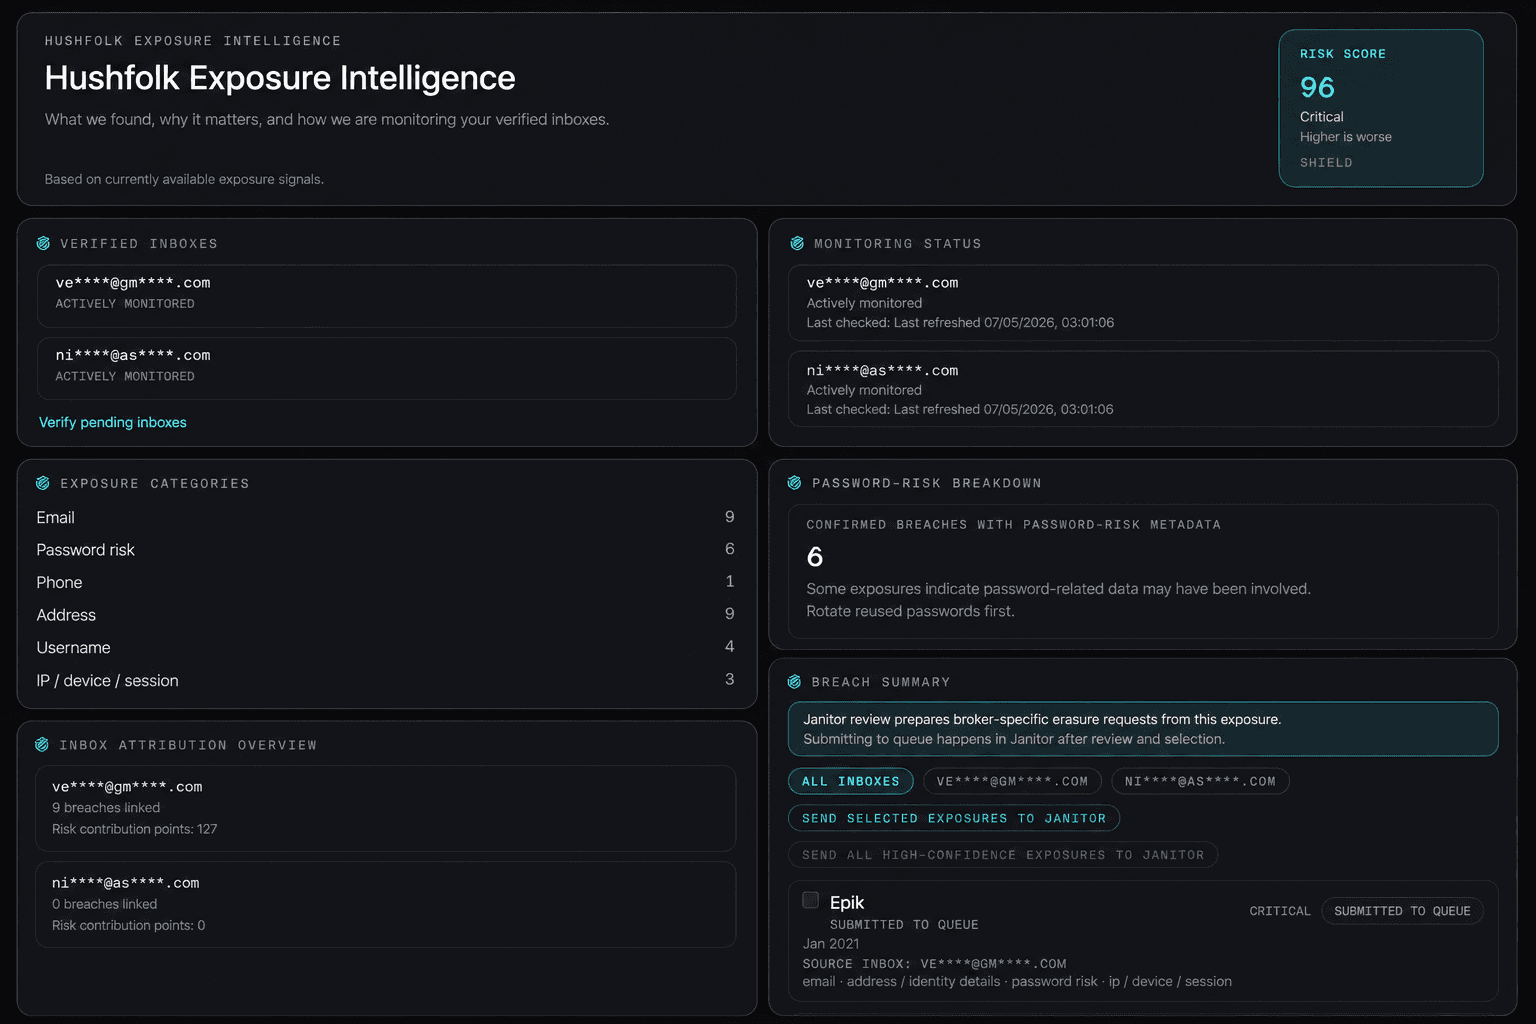Click 'Risk contribution points: 127'

(135, 829)
